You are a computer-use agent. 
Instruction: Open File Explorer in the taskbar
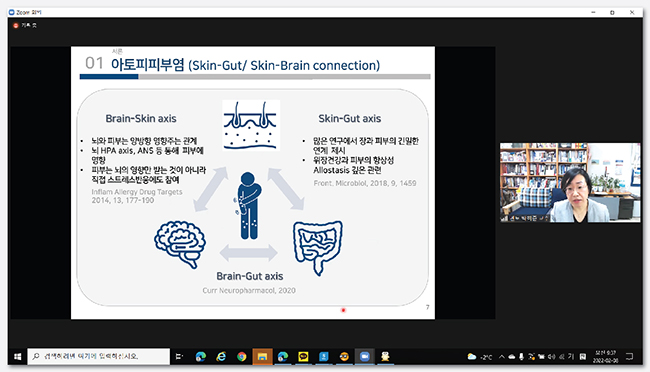click(x=262, y=357)
